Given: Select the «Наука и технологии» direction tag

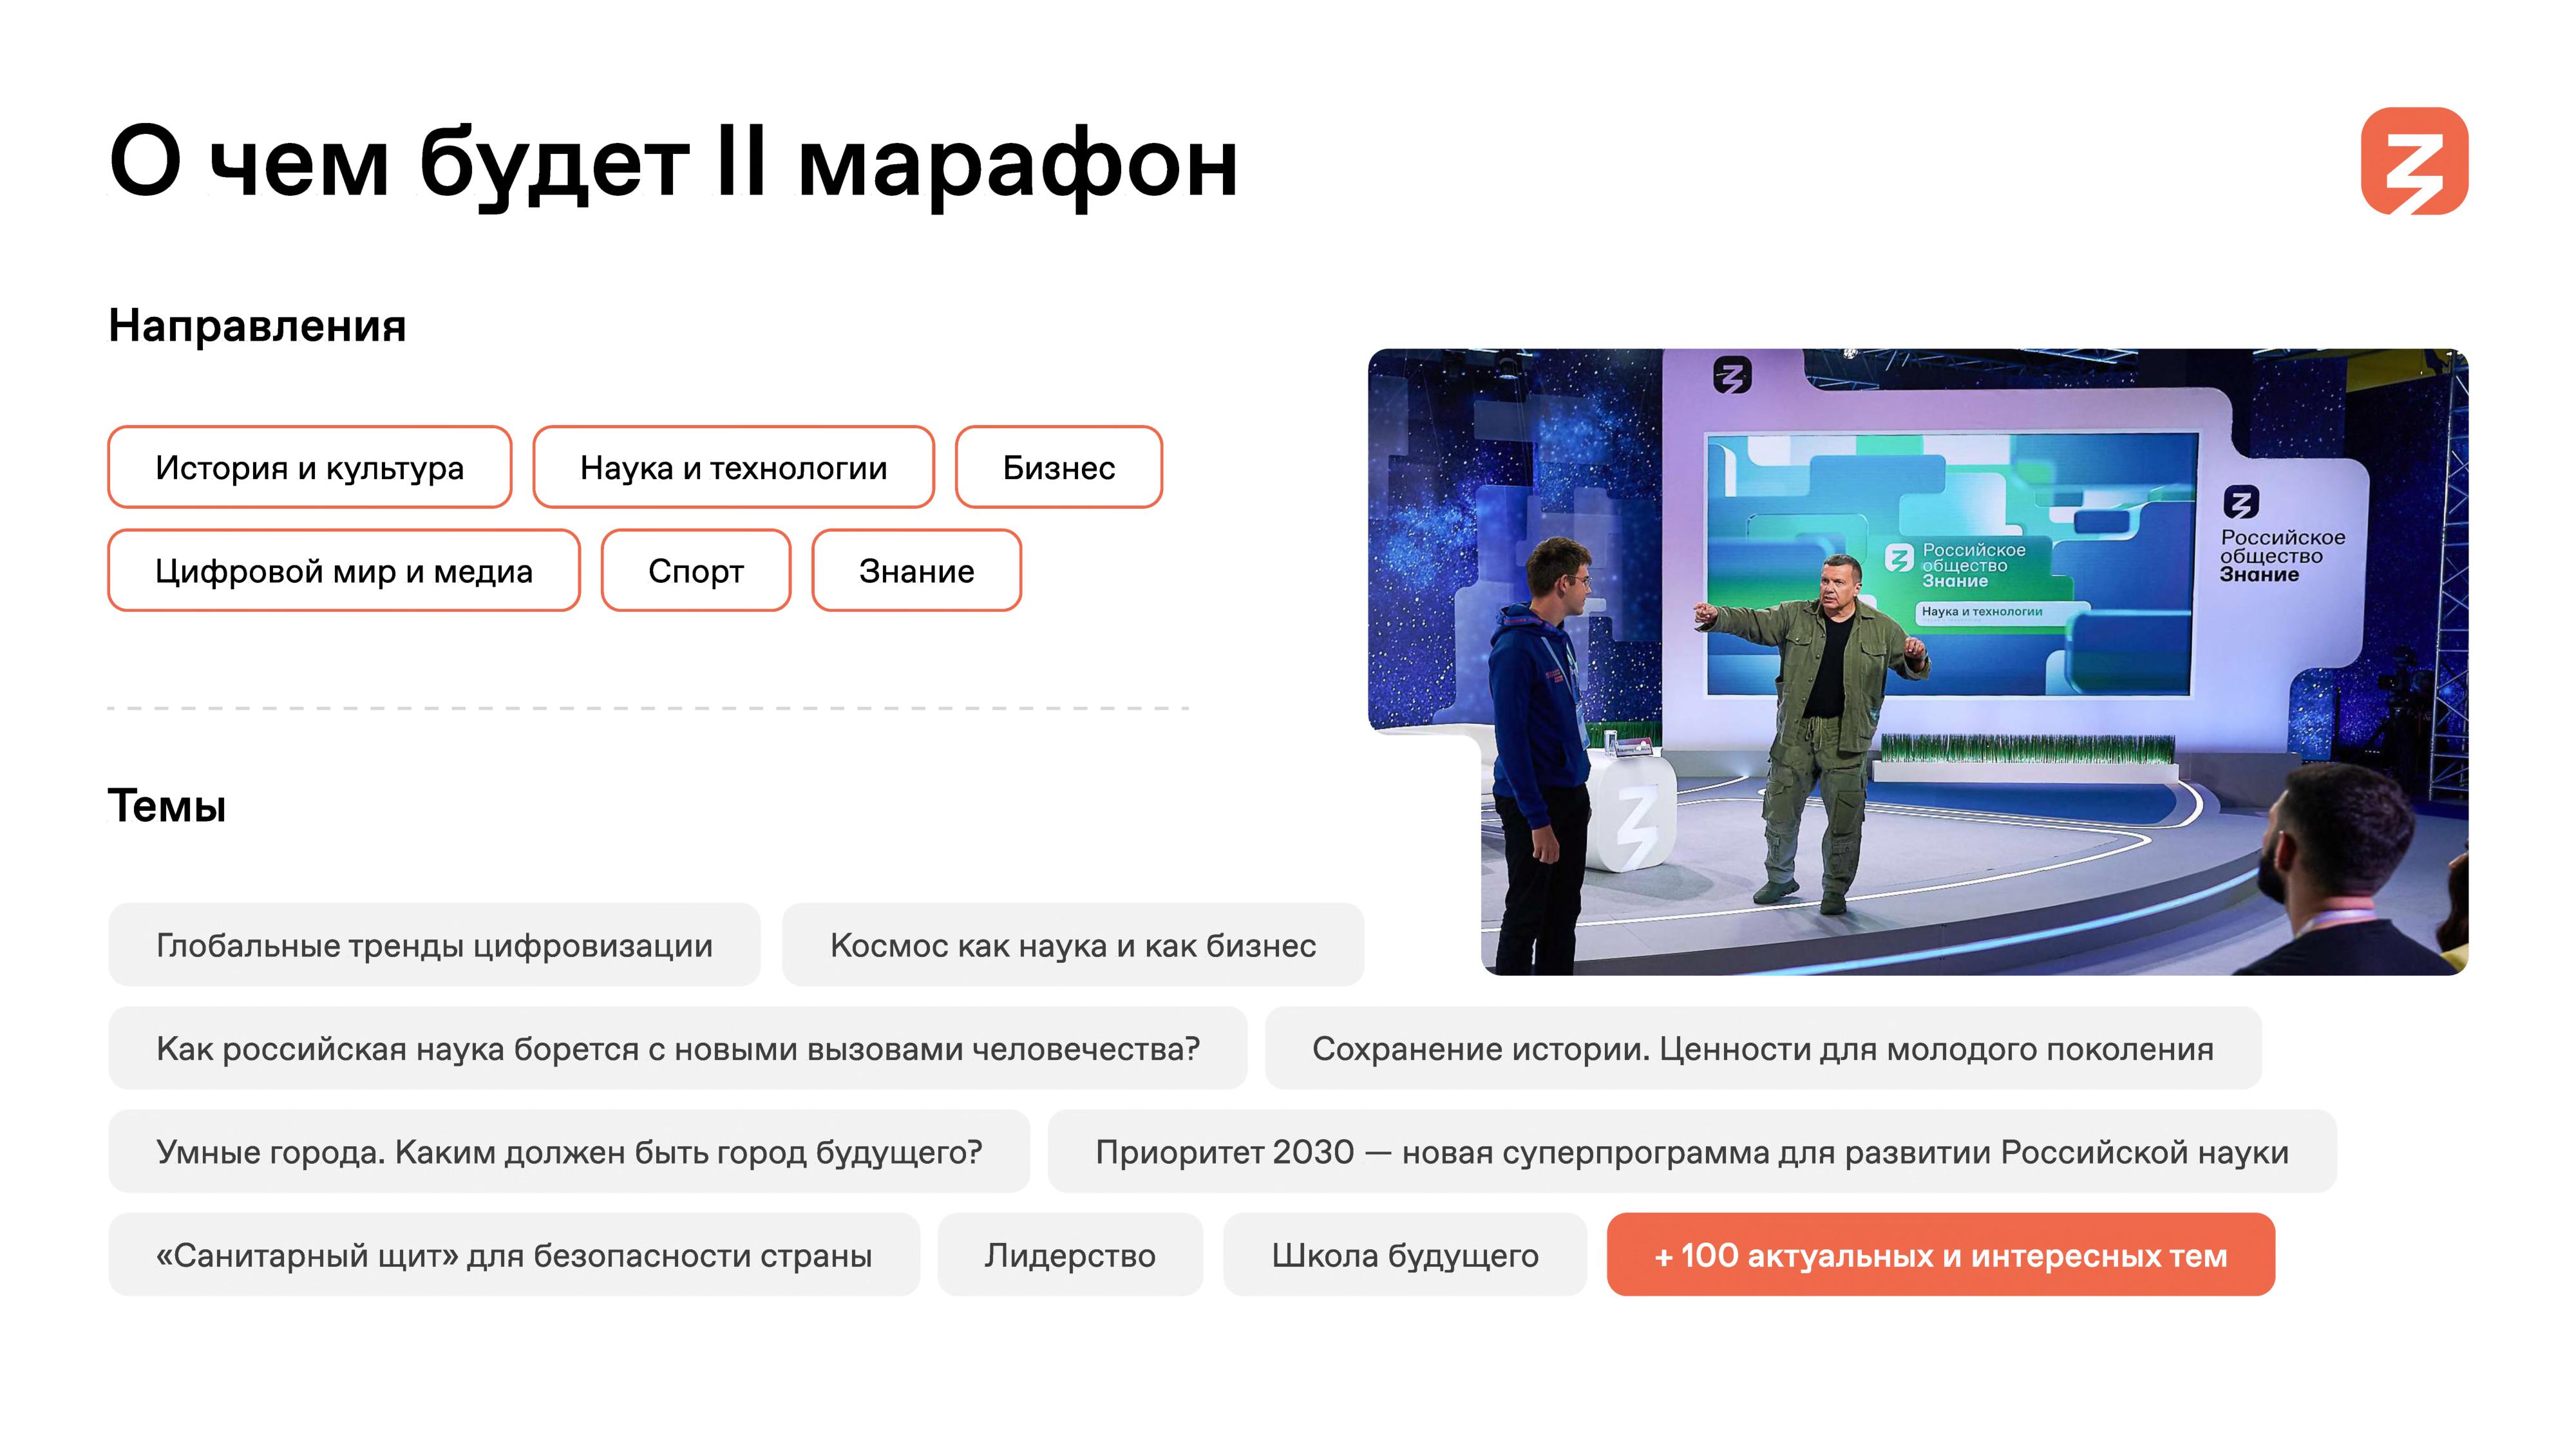Looking at the screenshot, I should point(733,467).
